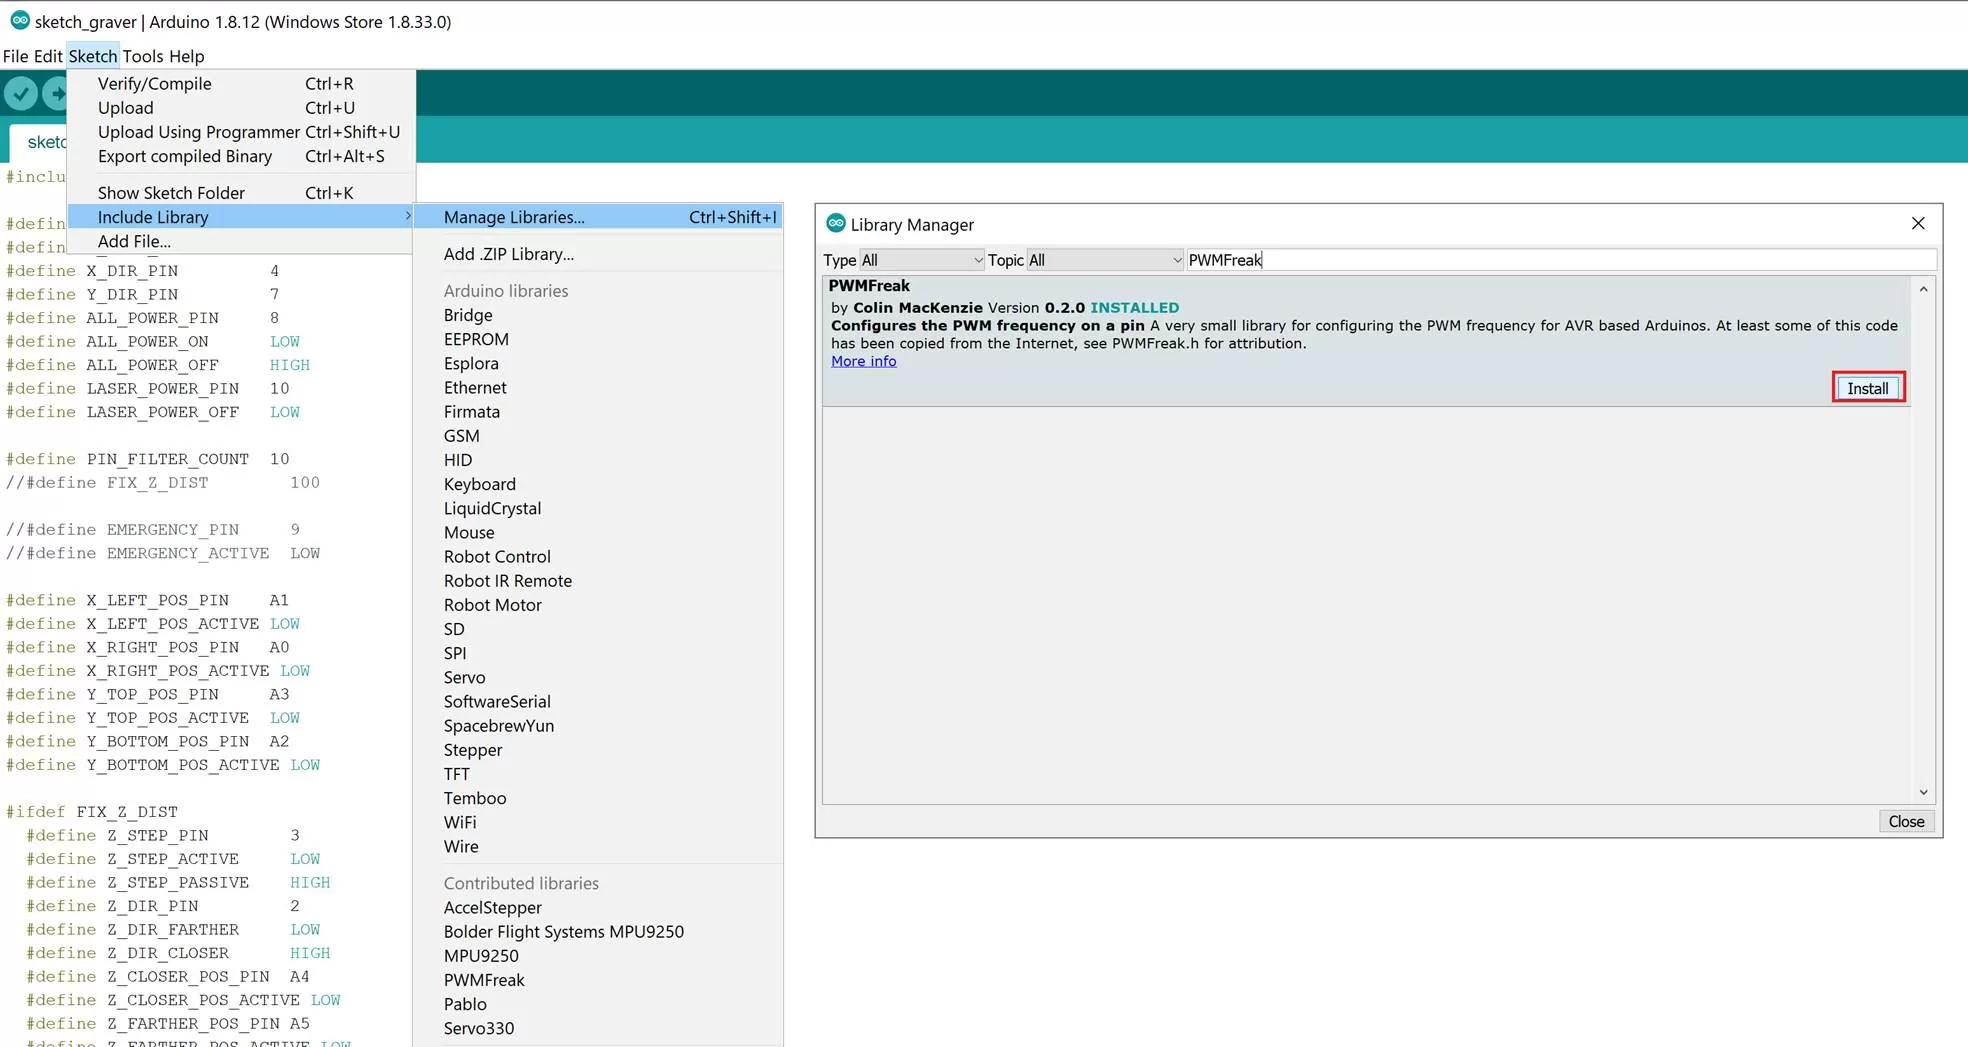1968x1047 pixels.
Task: Select Manage Libraries... entry
Action: [x=598, y=217]
